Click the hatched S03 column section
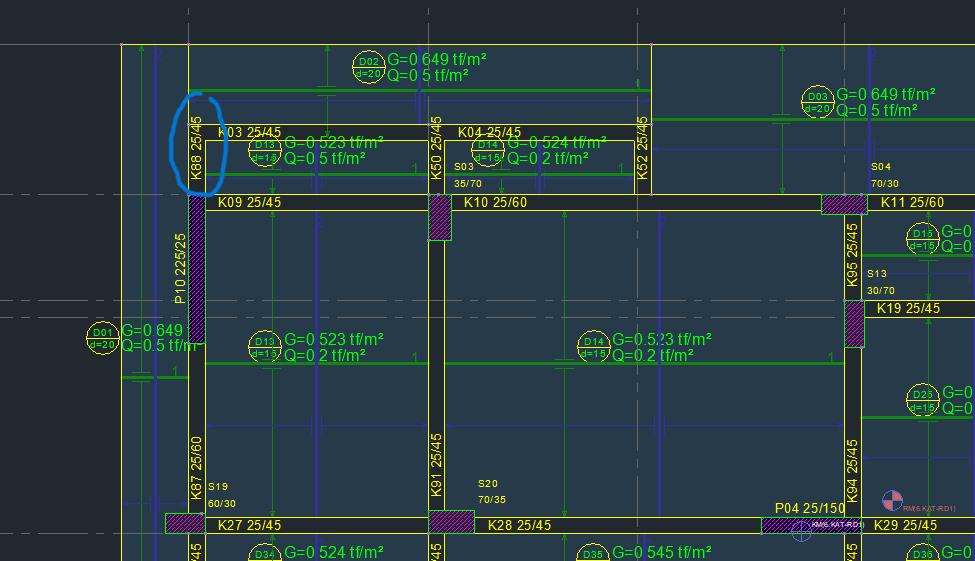Viewport: 975px width, 561px height. tap(440, 217)
